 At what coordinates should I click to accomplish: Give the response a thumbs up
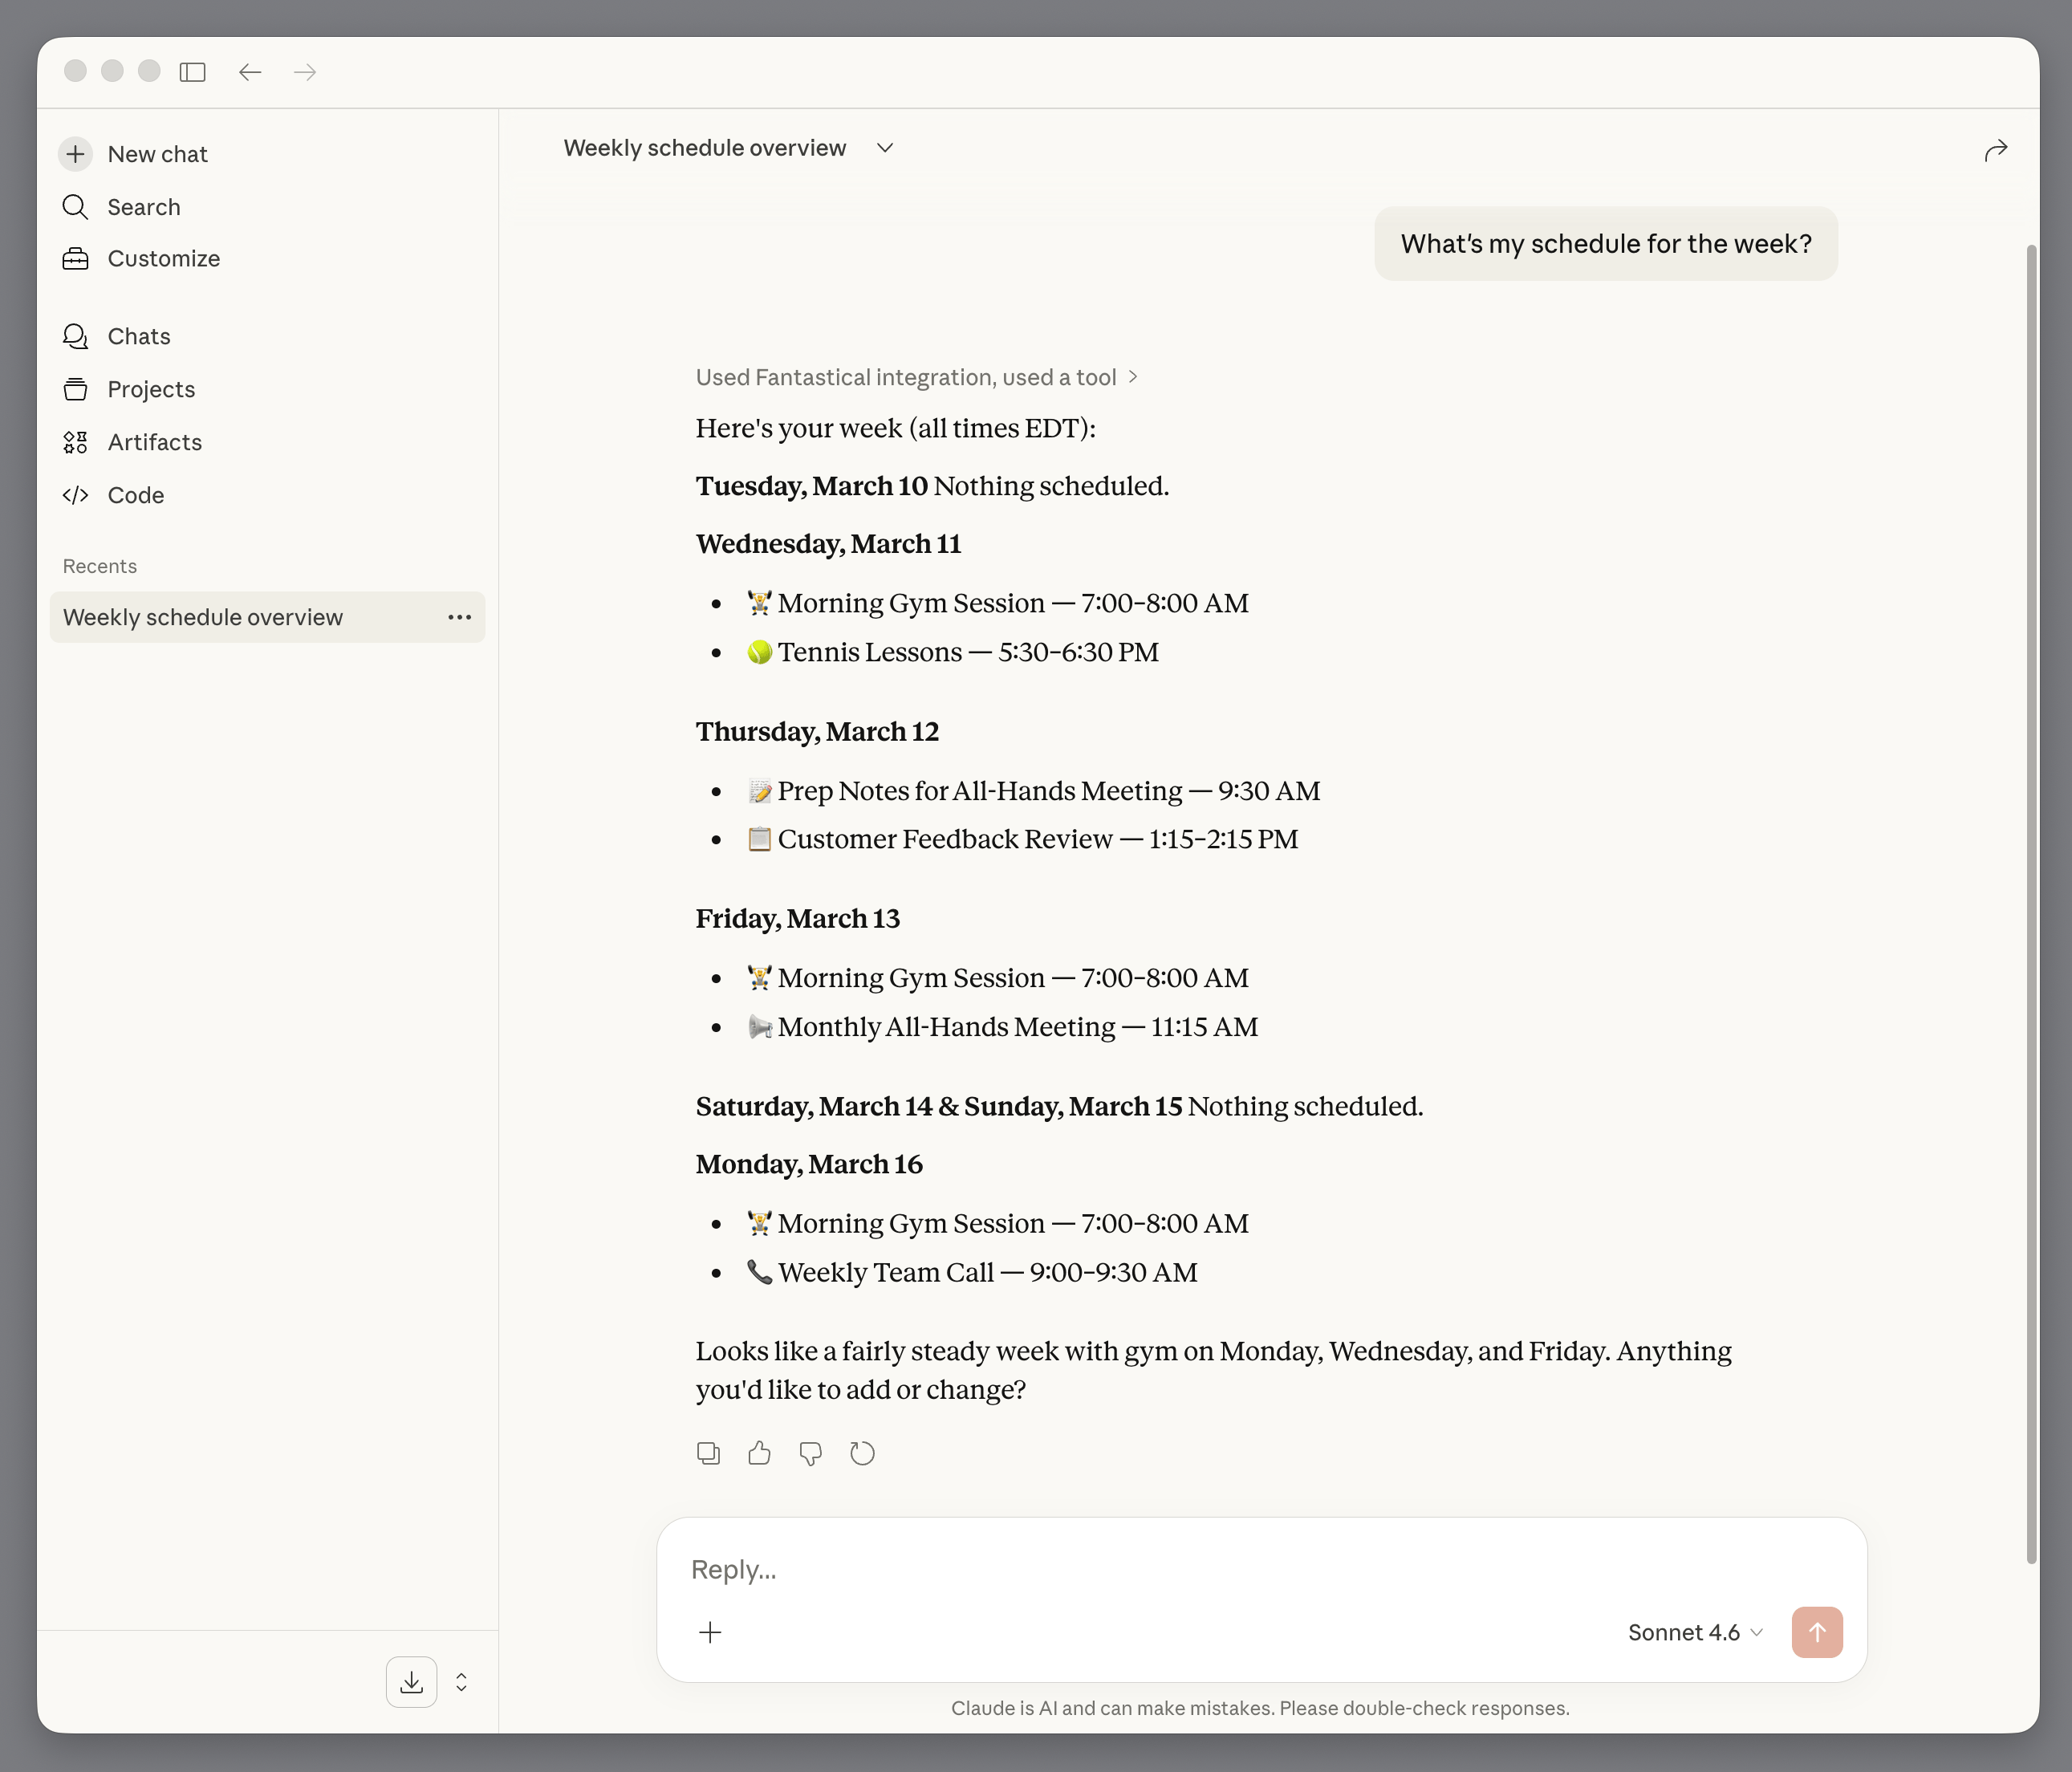(760, 1453)
